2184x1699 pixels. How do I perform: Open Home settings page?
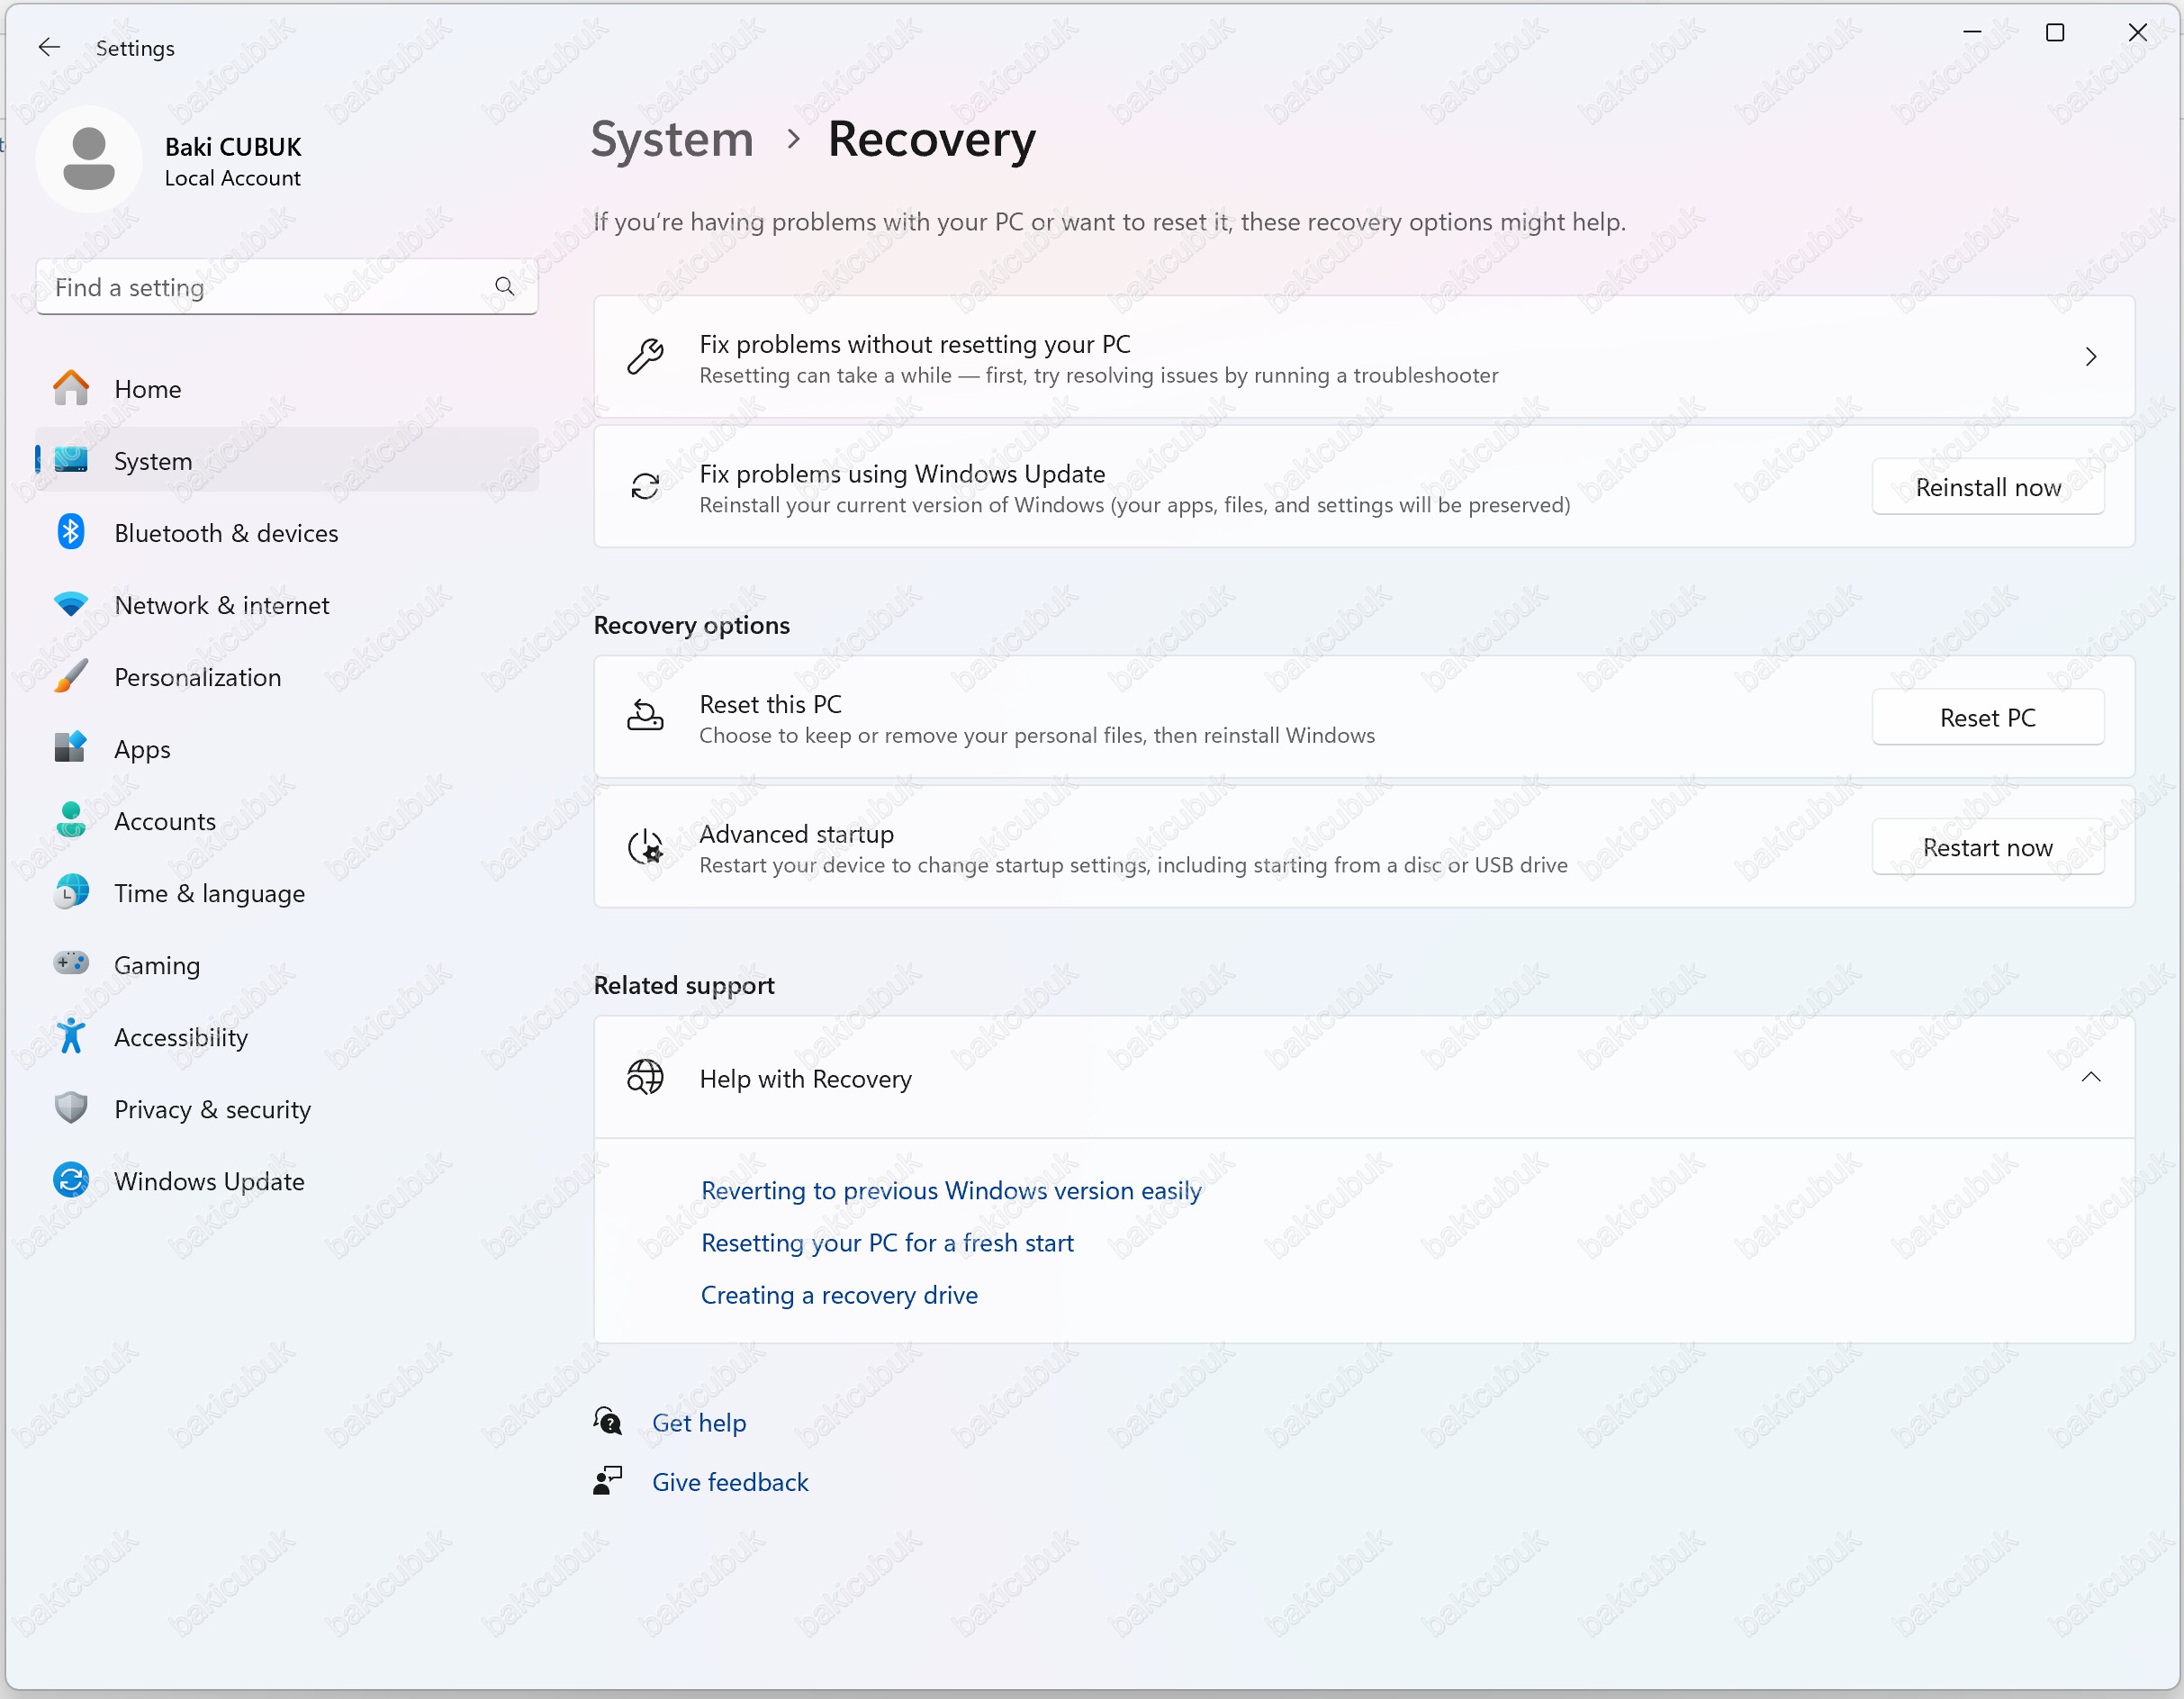287,388
